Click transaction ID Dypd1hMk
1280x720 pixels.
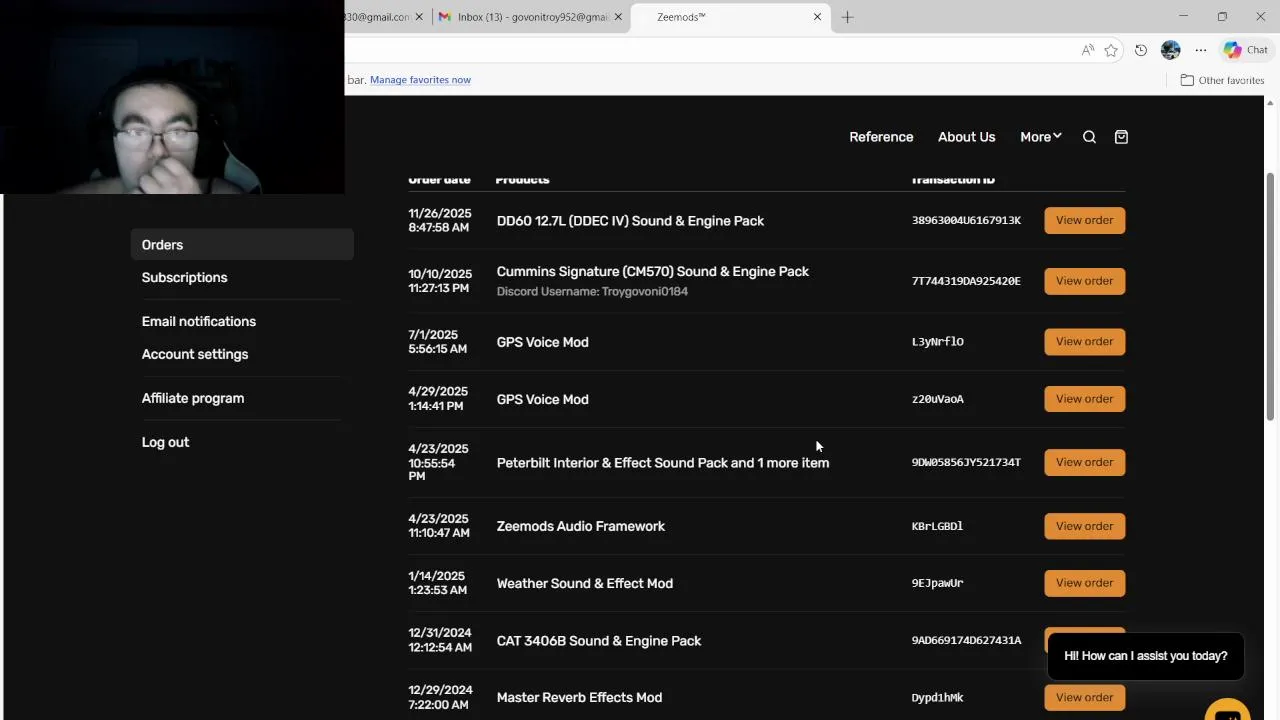point(938,698)
